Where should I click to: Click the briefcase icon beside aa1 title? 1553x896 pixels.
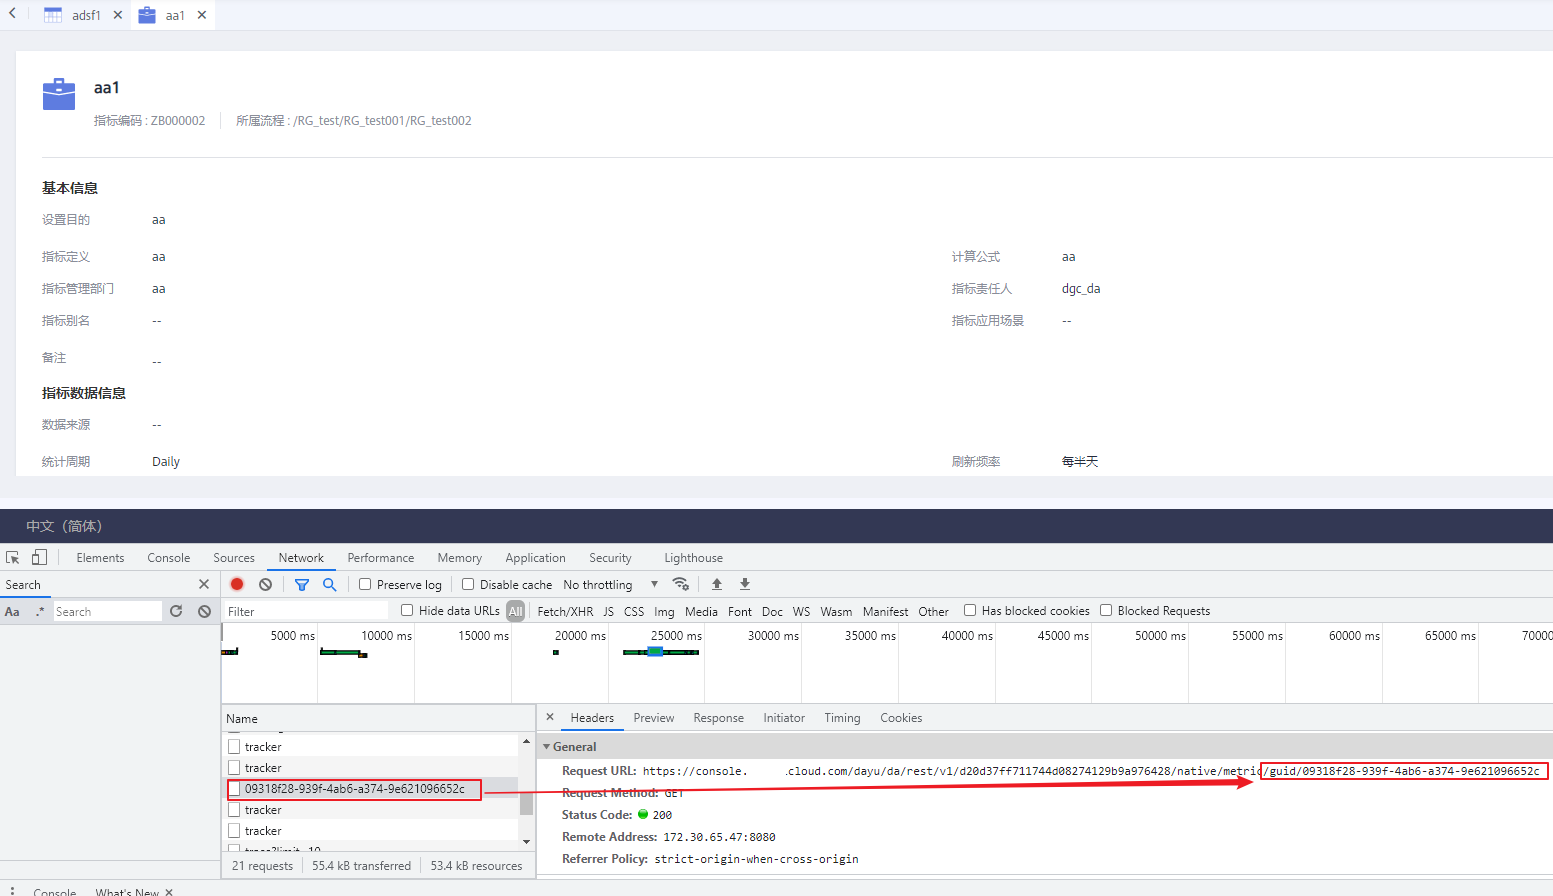(x=59, y=94)
